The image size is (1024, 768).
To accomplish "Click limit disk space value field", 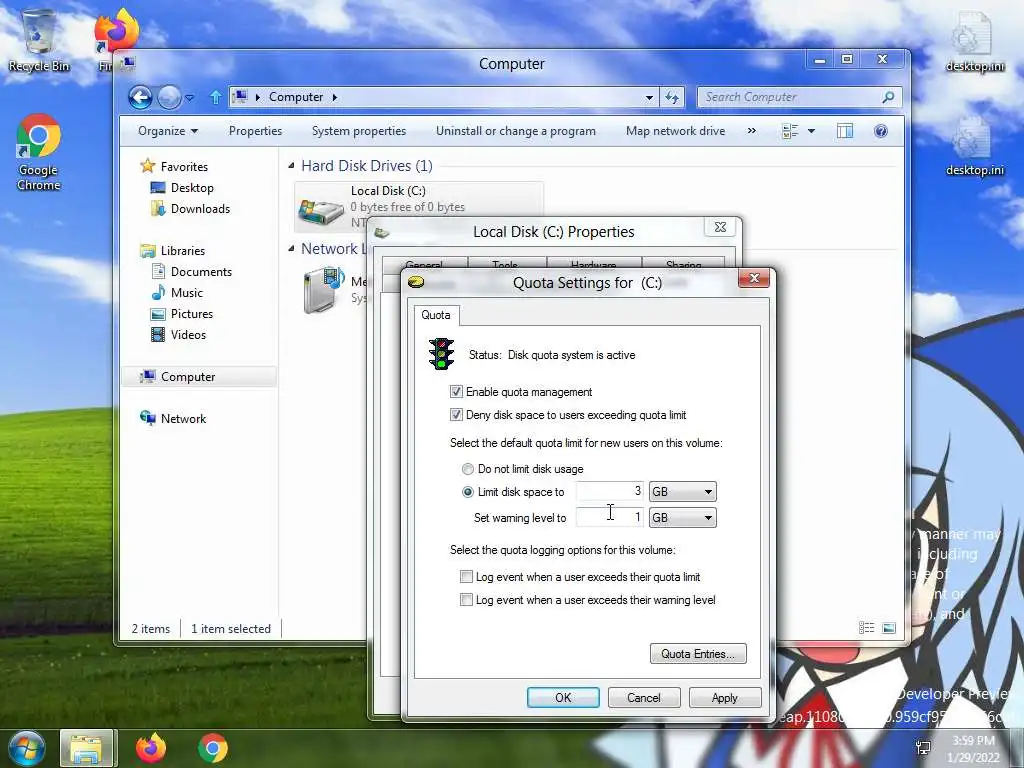I will [x=610, y=491].
